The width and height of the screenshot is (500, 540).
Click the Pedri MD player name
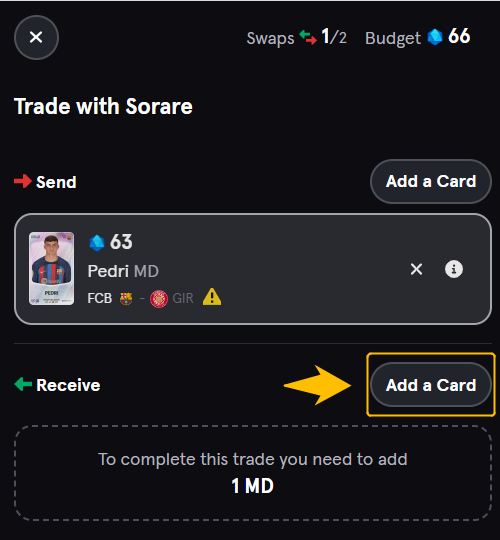[123, 271]
